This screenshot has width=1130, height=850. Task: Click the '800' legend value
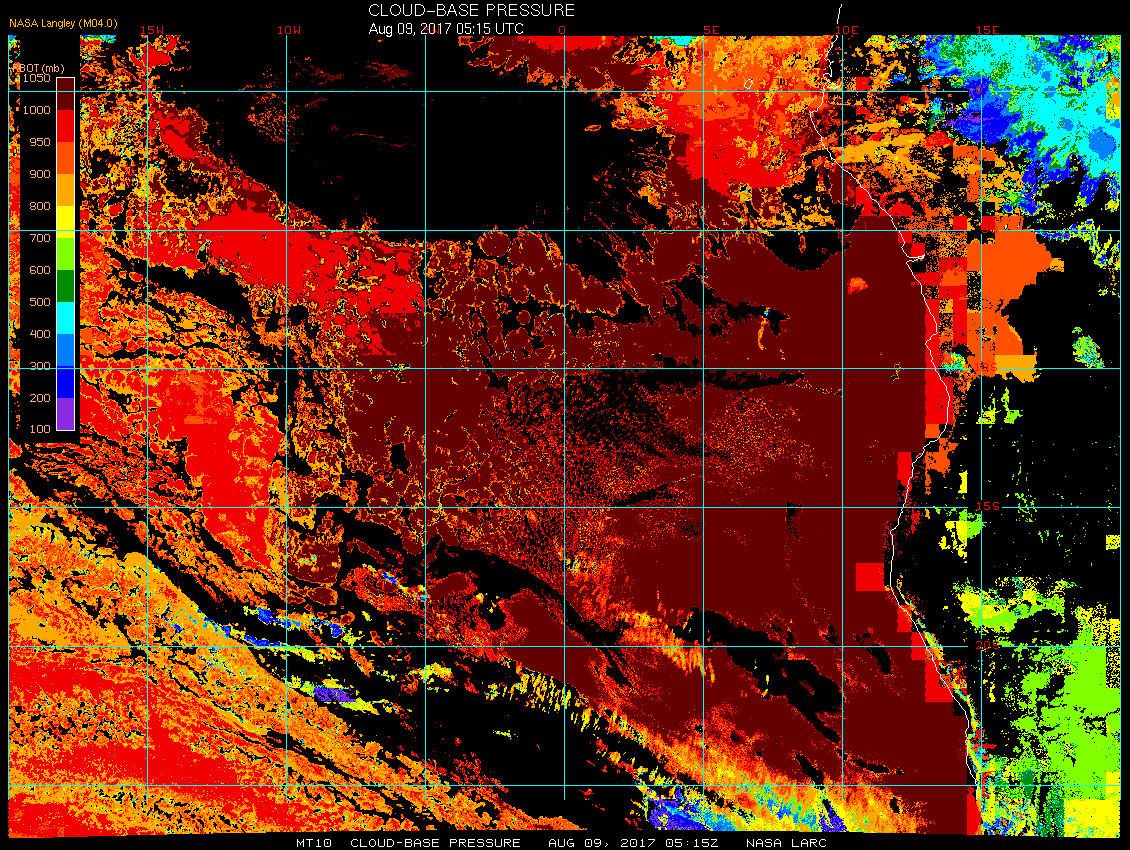pos(40,205)
